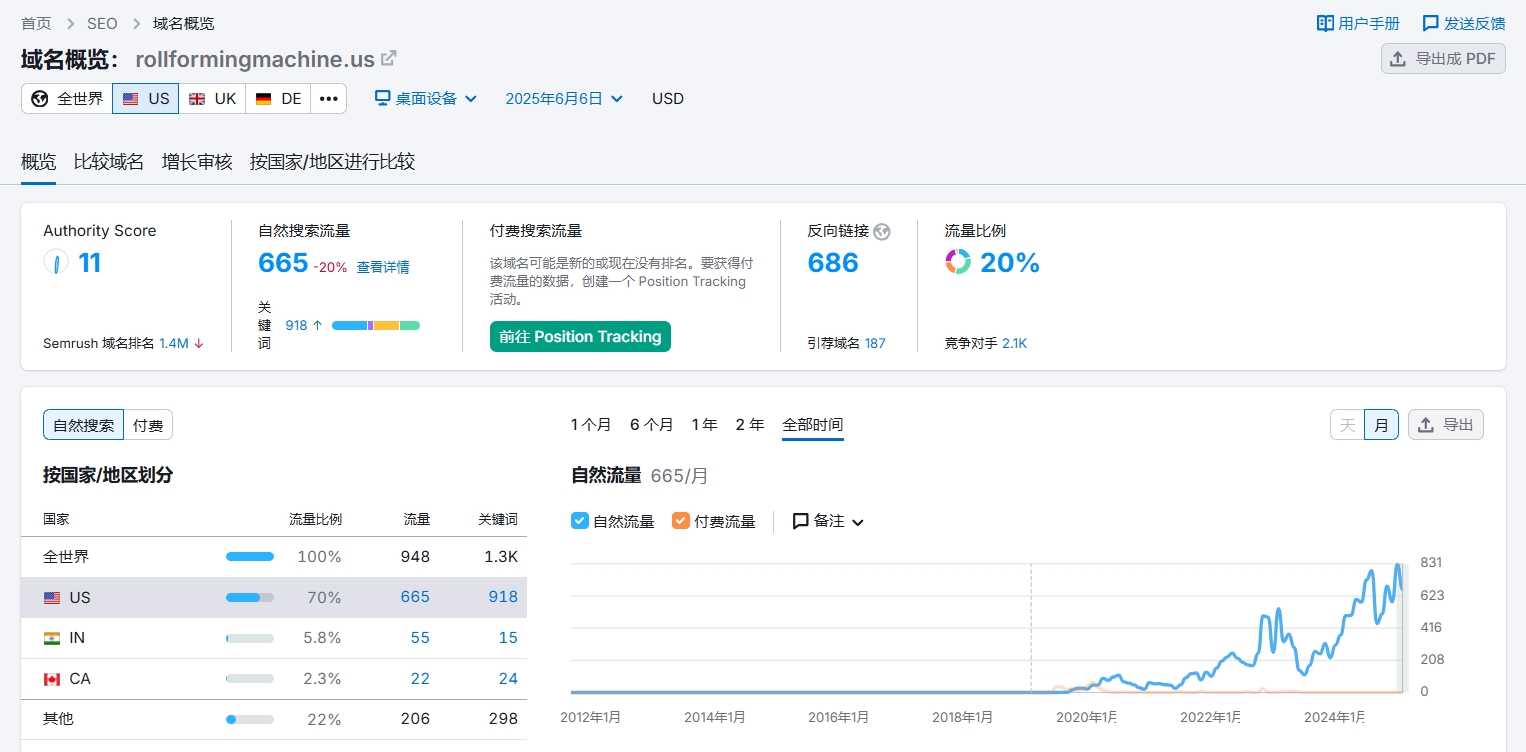The image size is (1526, 752).
Task: Select 全世界 database button
Action: pos(67,99)
